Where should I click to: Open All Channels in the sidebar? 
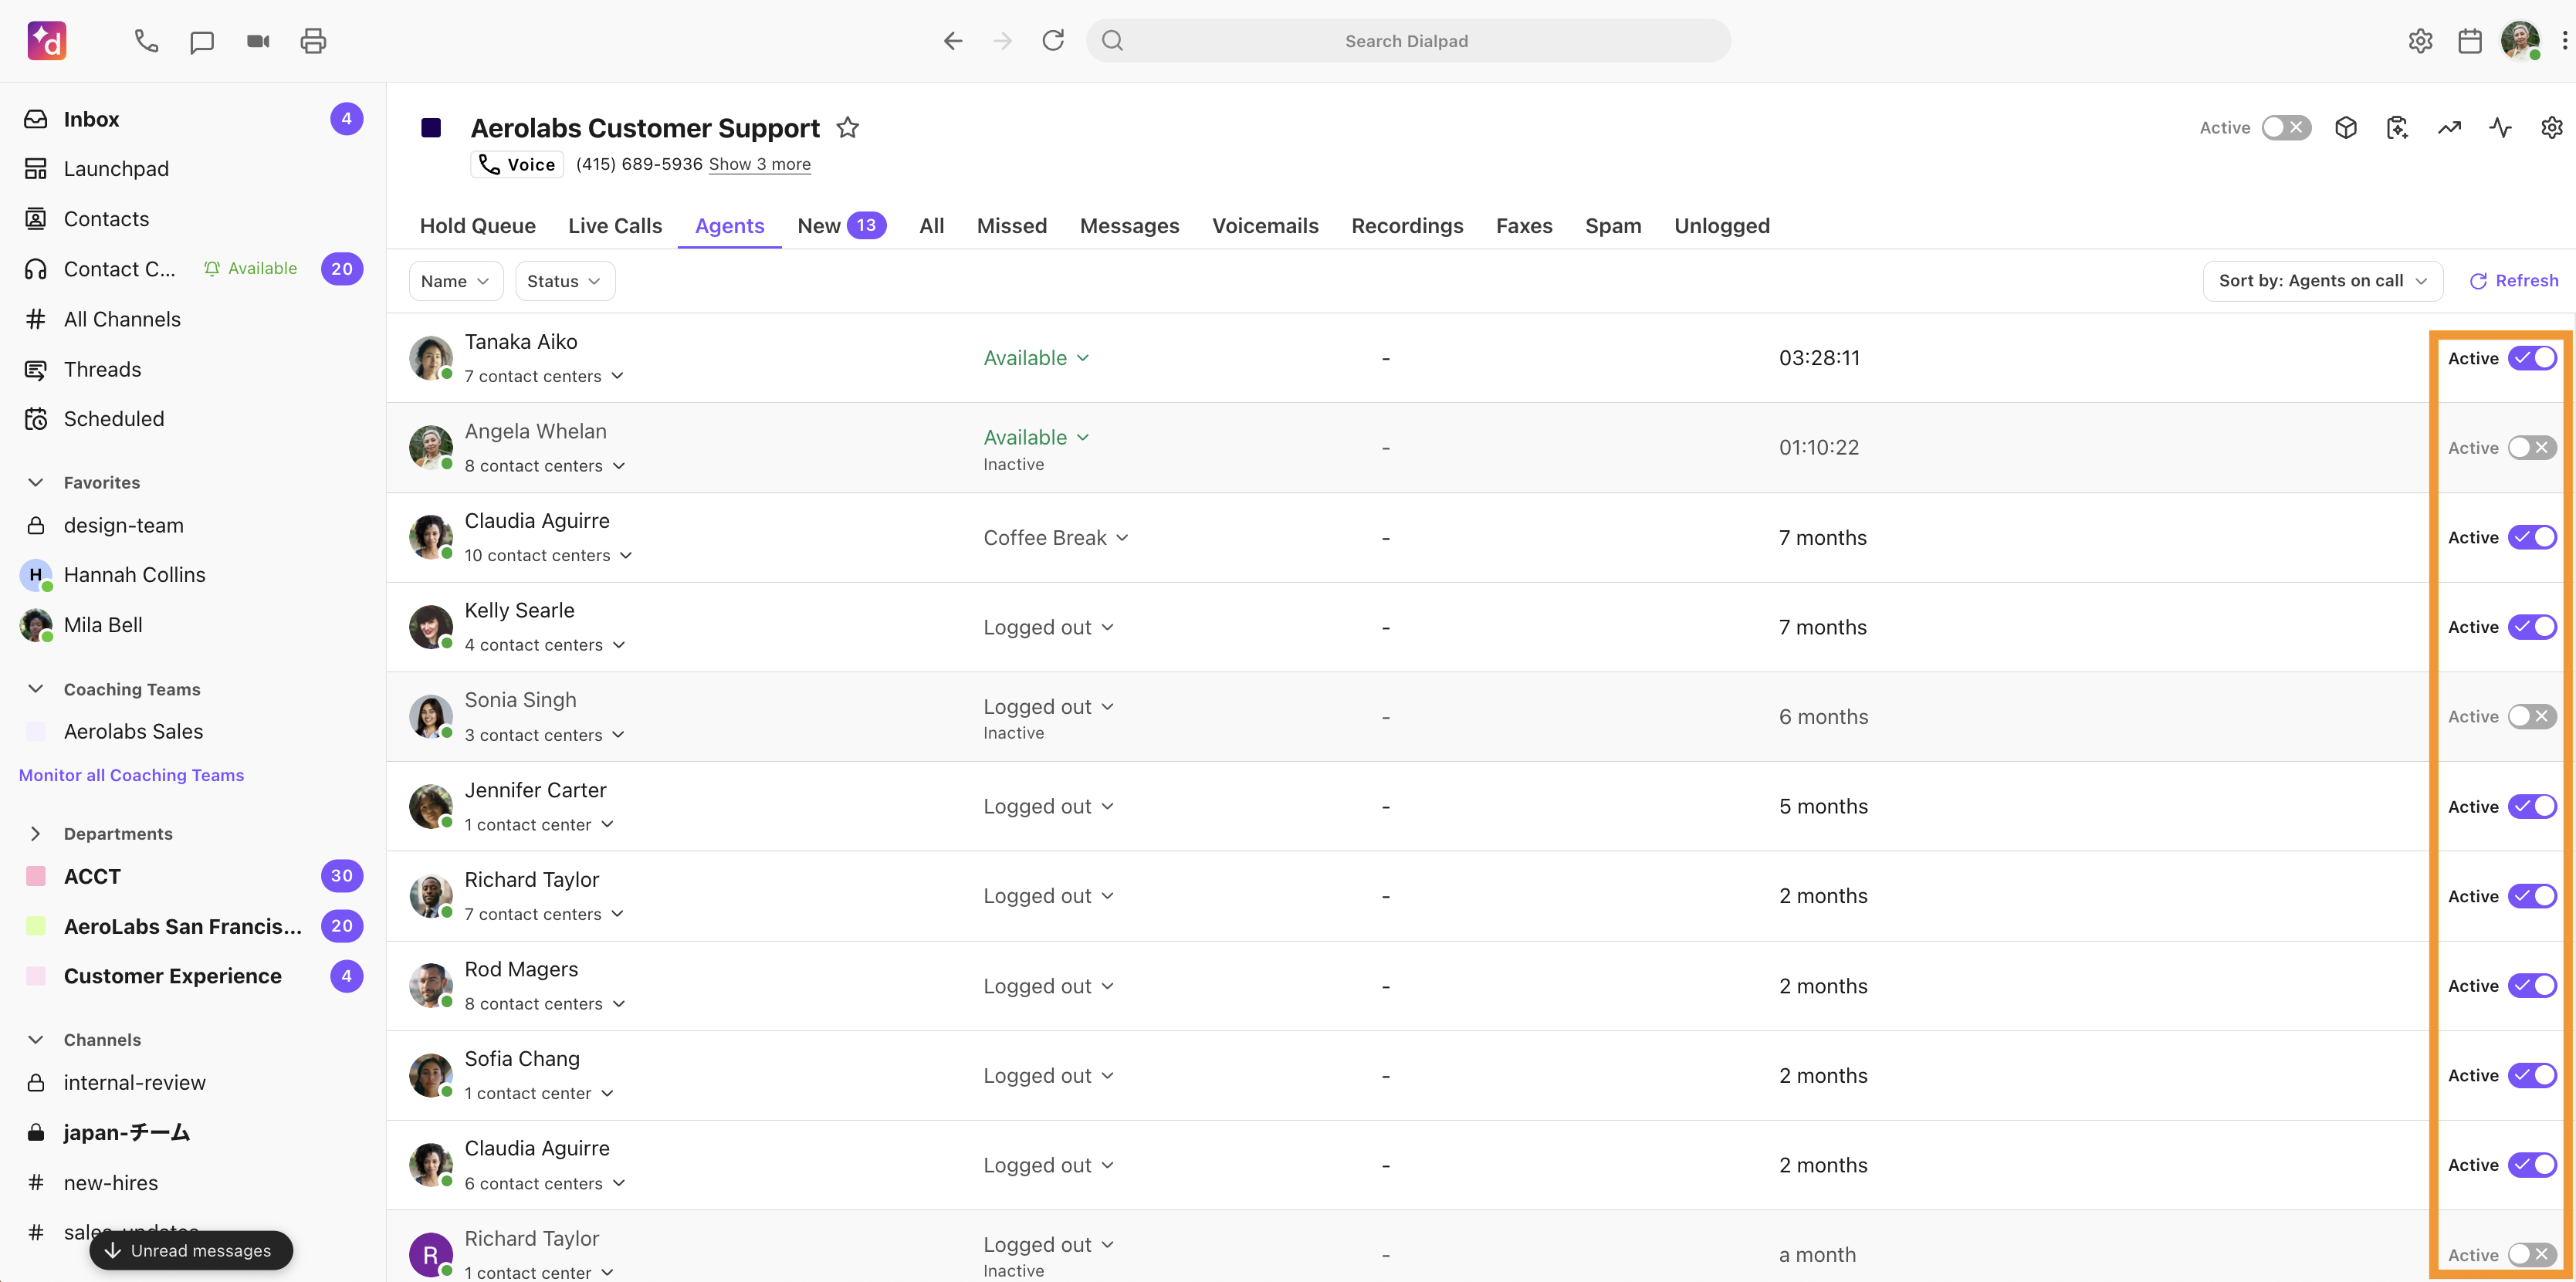coord(193,319)
